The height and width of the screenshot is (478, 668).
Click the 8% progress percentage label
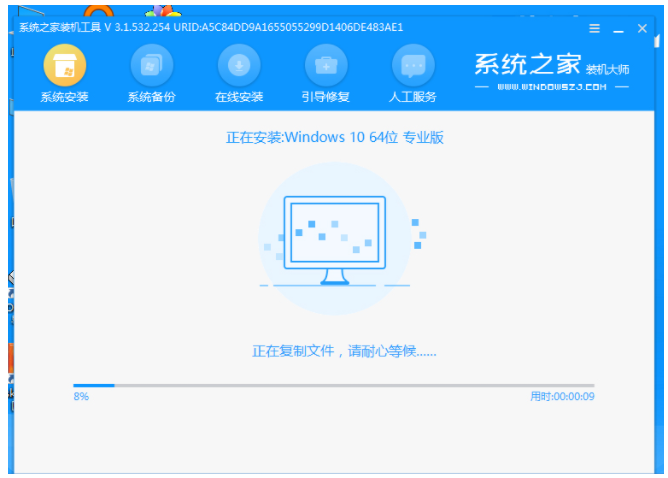tap(81, 397)
